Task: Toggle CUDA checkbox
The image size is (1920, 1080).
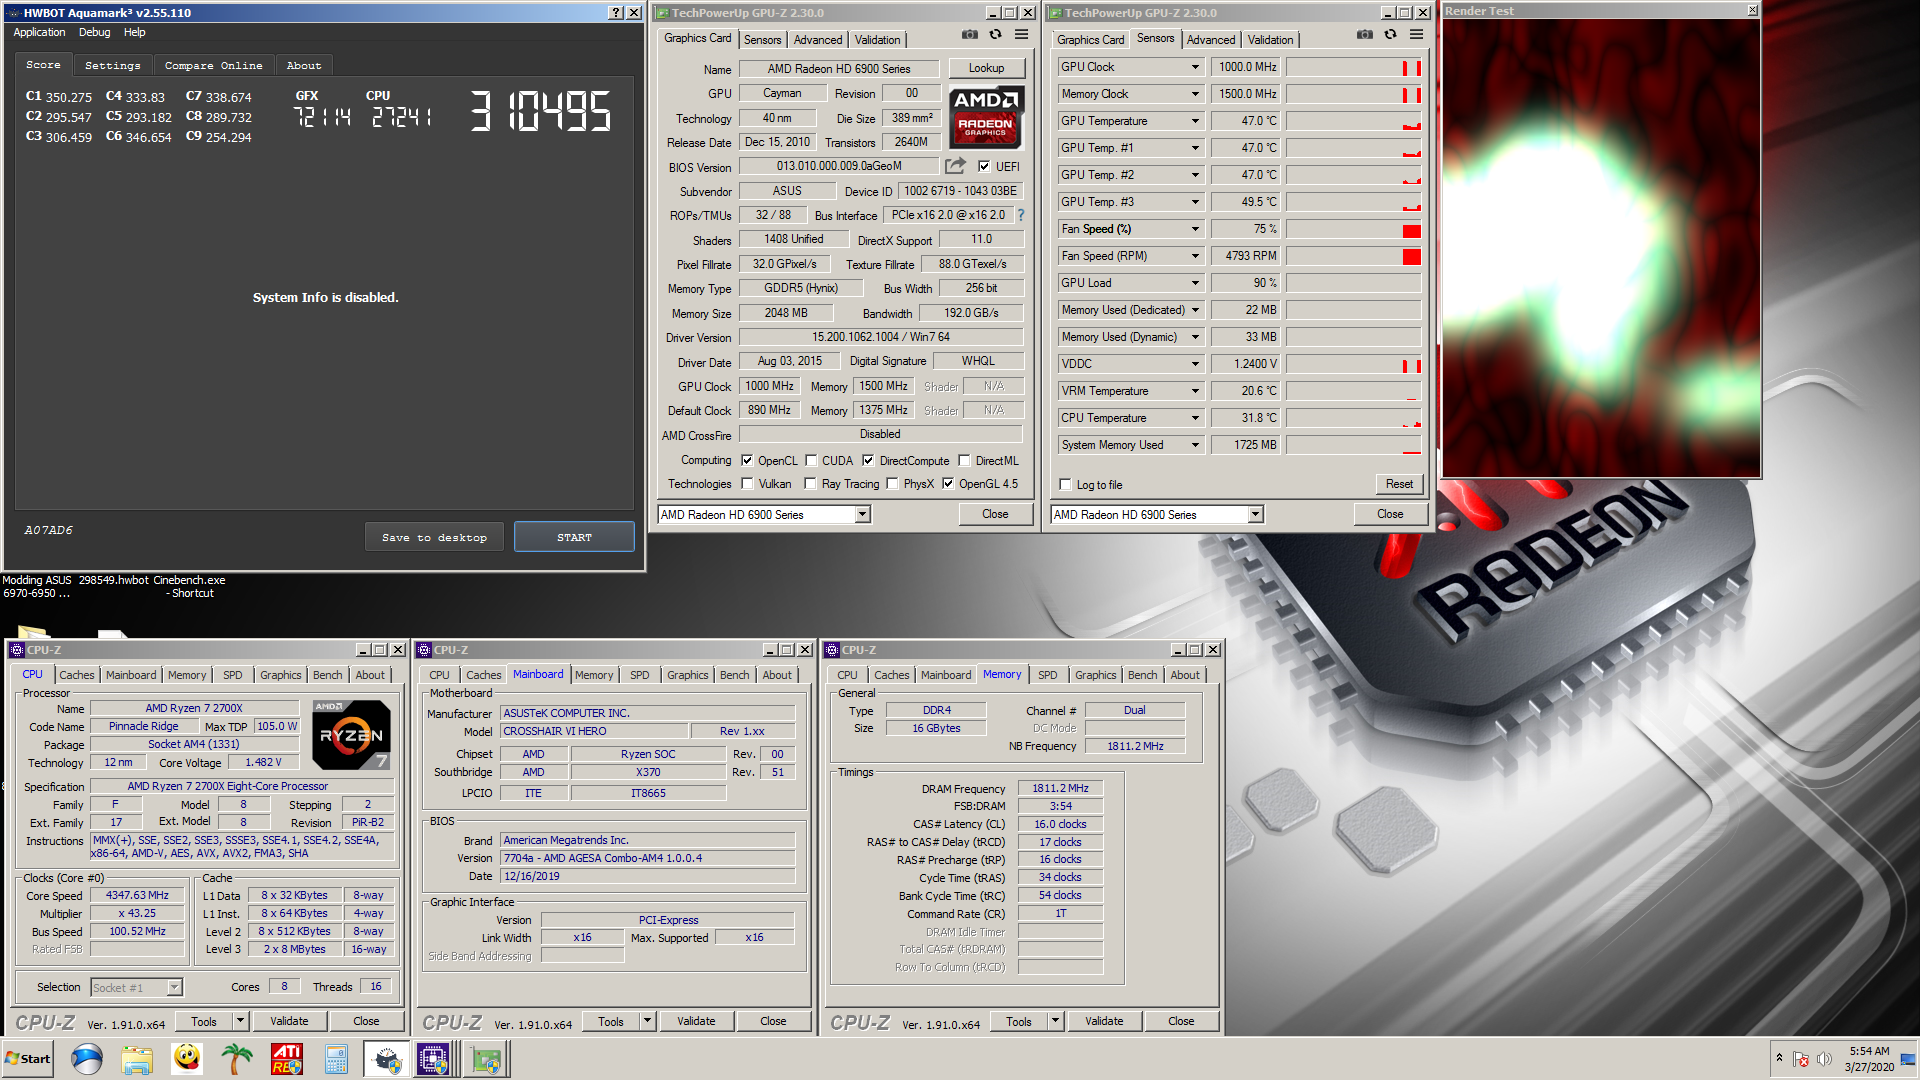Action: click(811, 461)
